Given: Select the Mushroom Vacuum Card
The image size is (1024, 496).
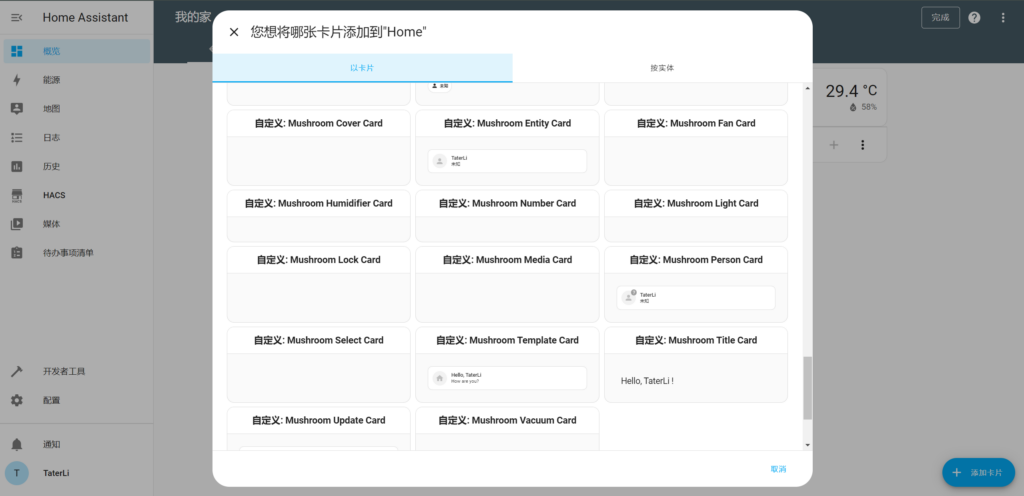Looking at the screenshot, I should point(507,429).
